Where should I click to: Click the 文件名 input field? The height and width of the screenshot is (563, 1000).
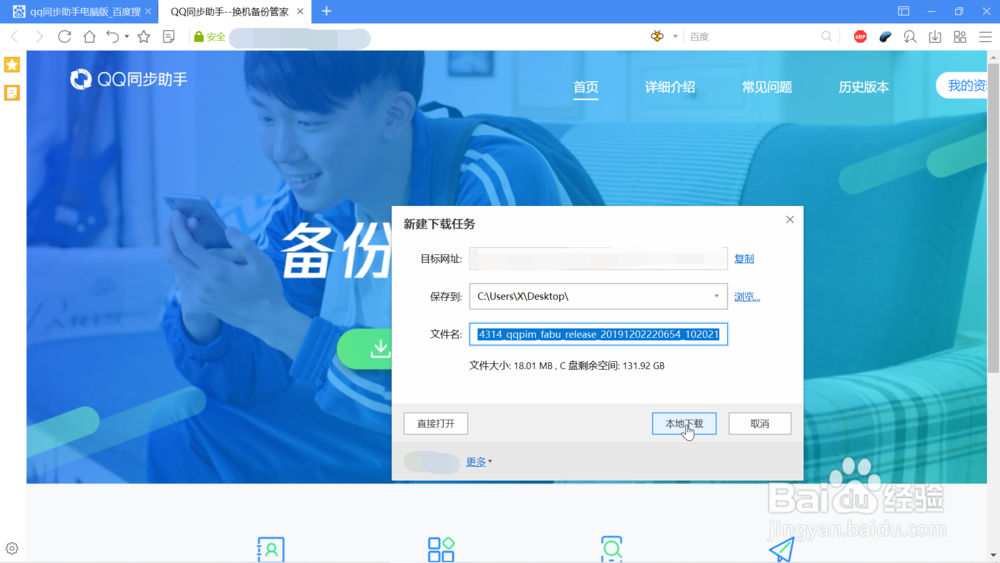pos(598,334)
